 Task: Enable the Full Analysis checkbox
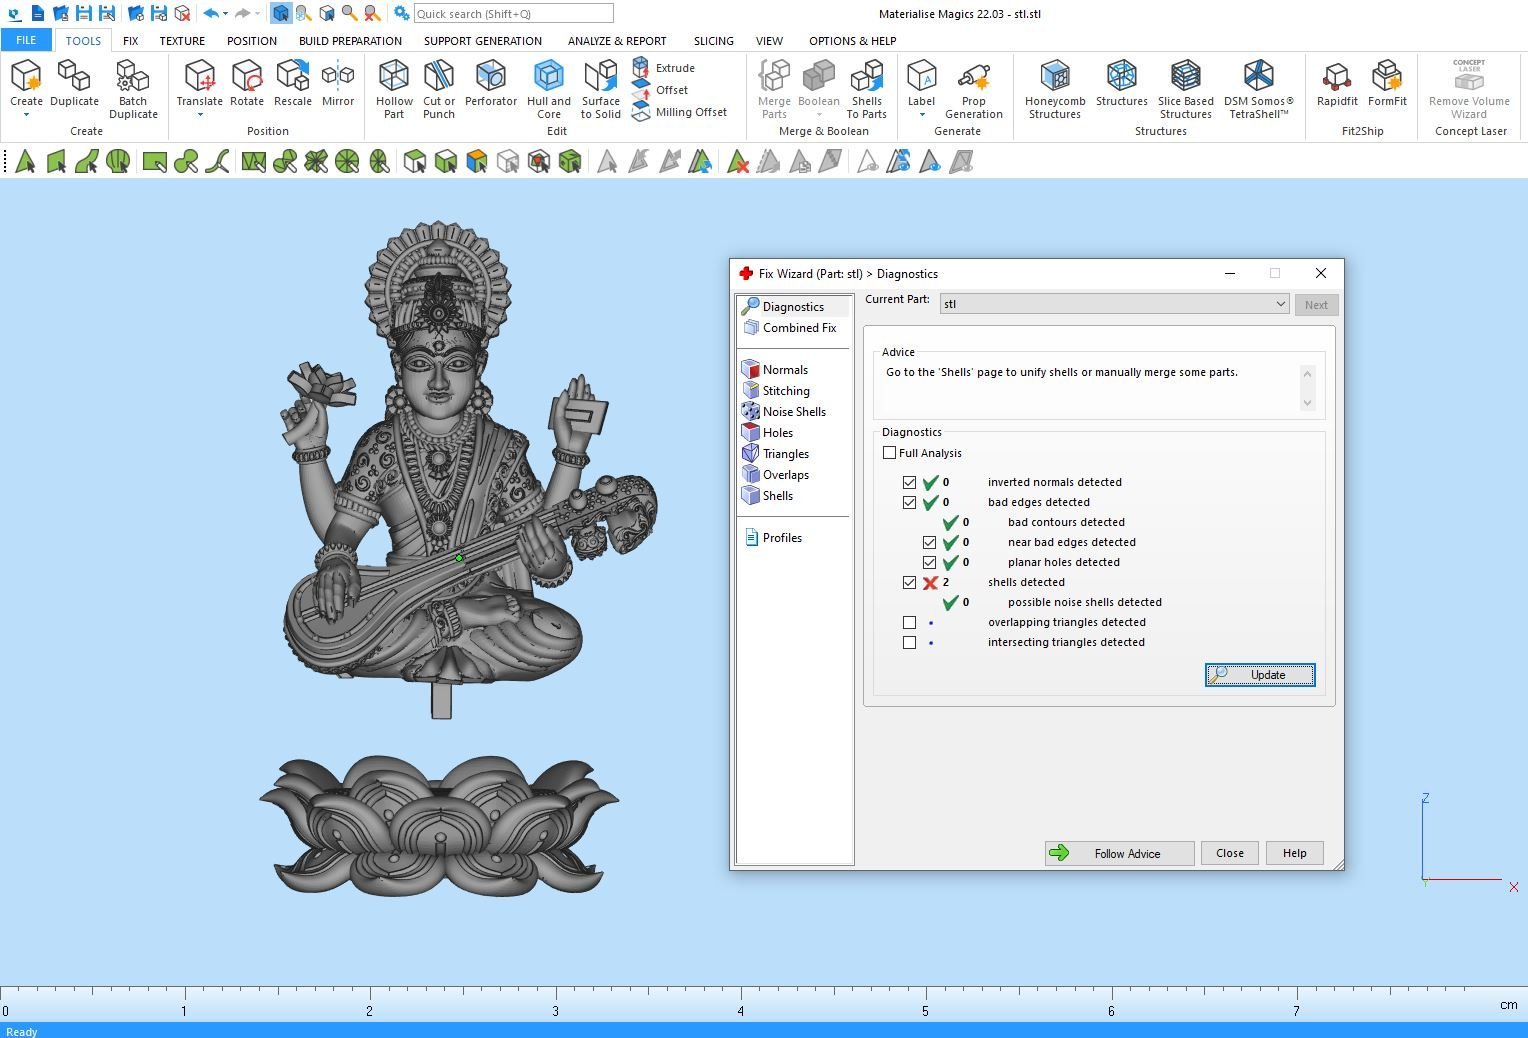[x=890, y=453]
